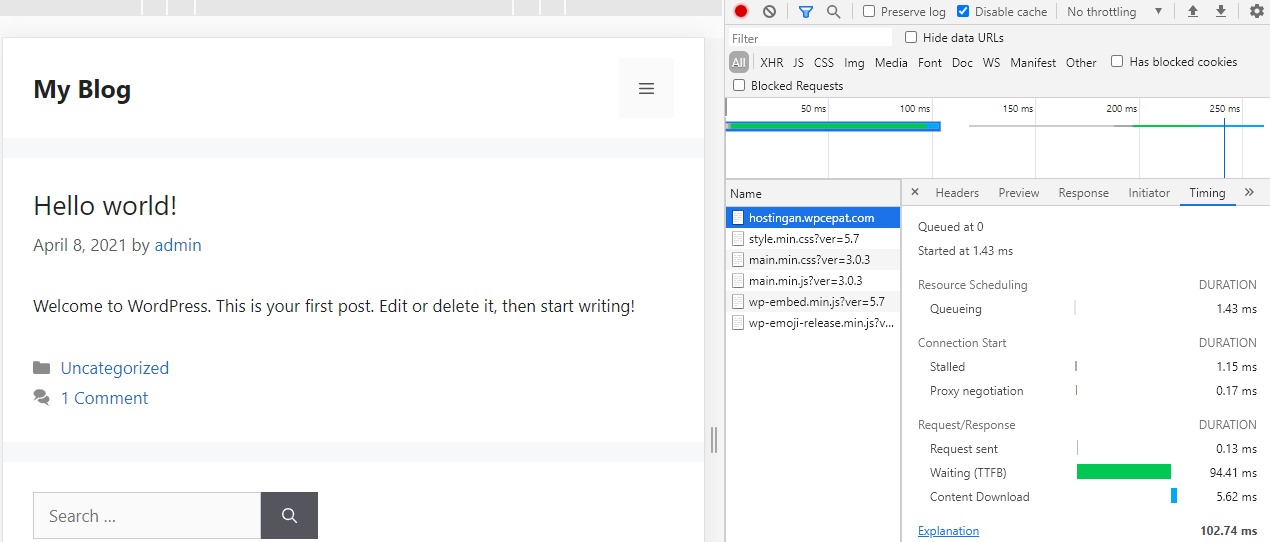Open the Hello world! post title
Viewport: 1270px width, 542px height.
[105, 206]
